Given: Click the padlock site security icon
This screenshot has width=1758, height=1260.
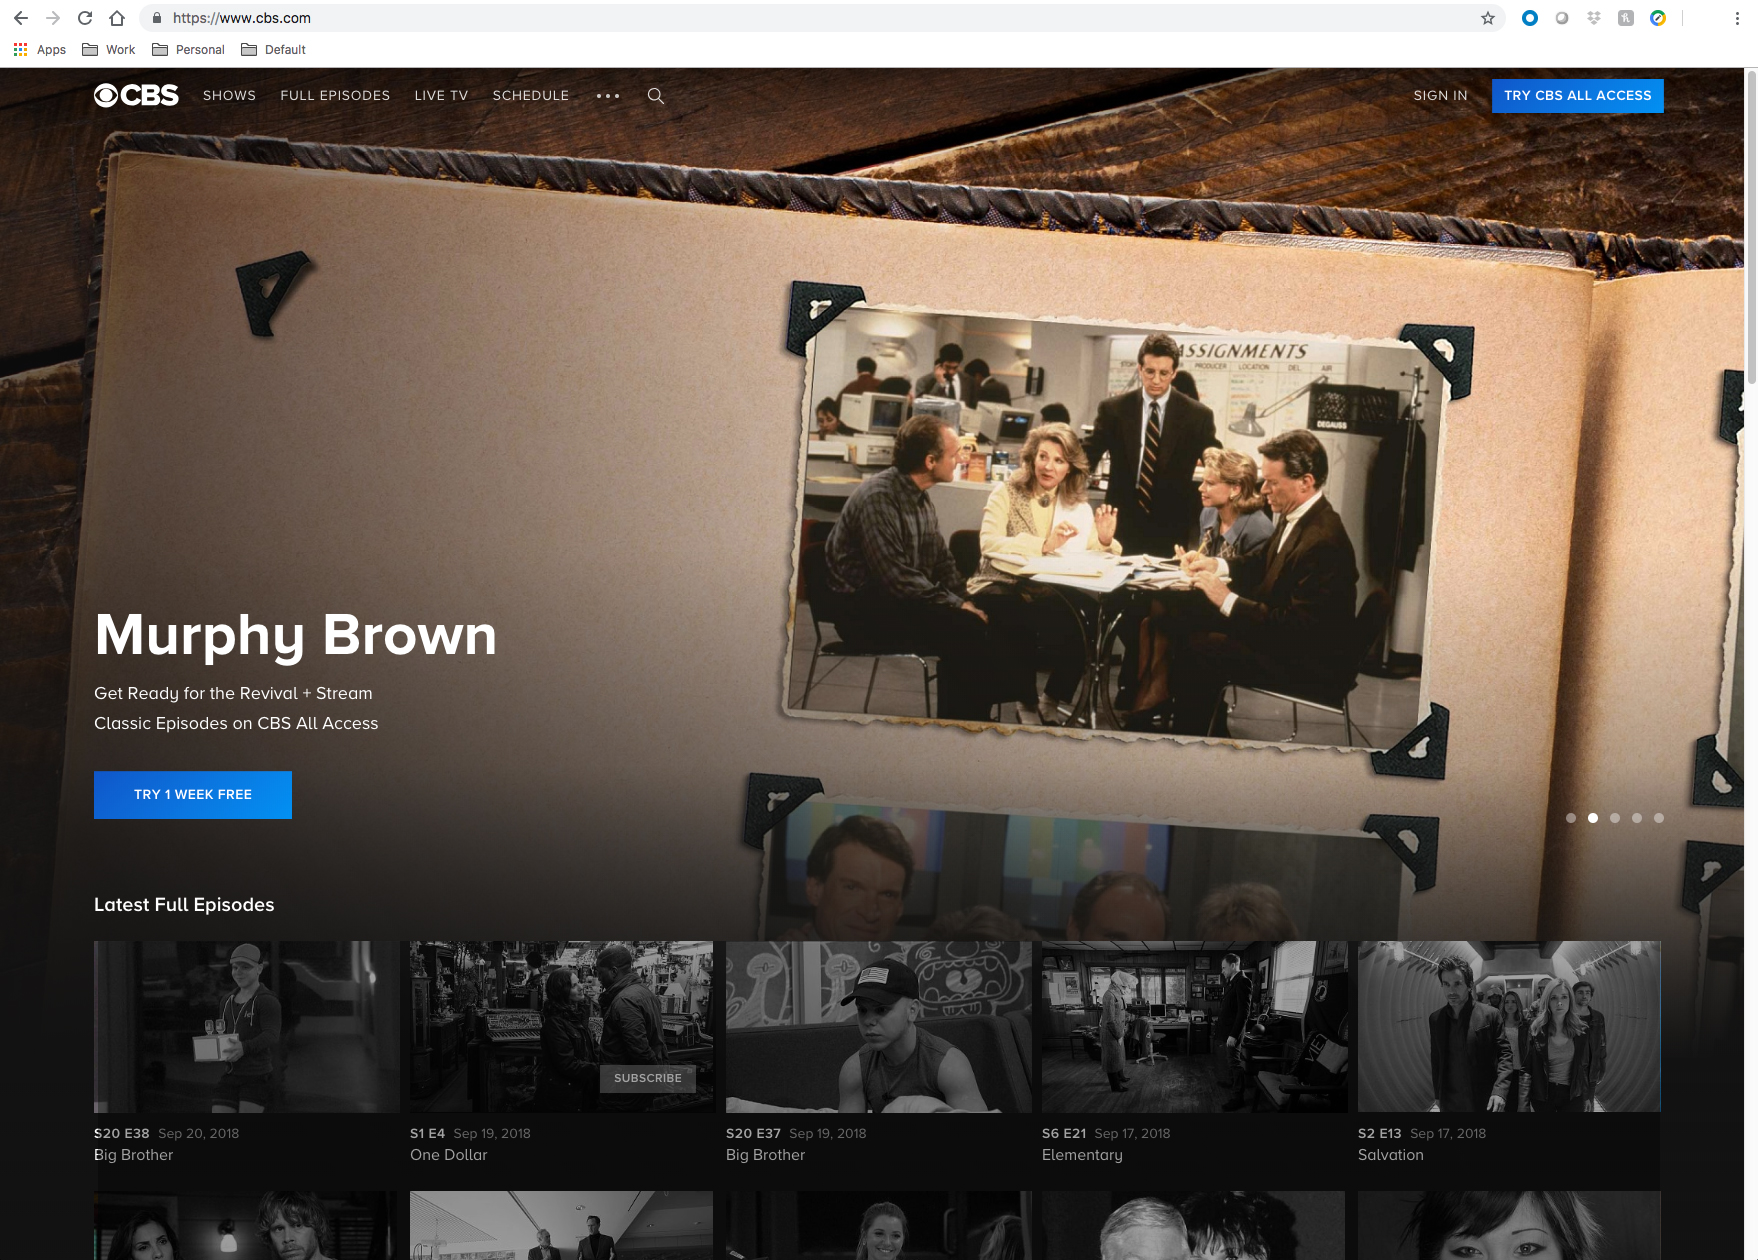Looking at the screenshot, I should 157,18.
